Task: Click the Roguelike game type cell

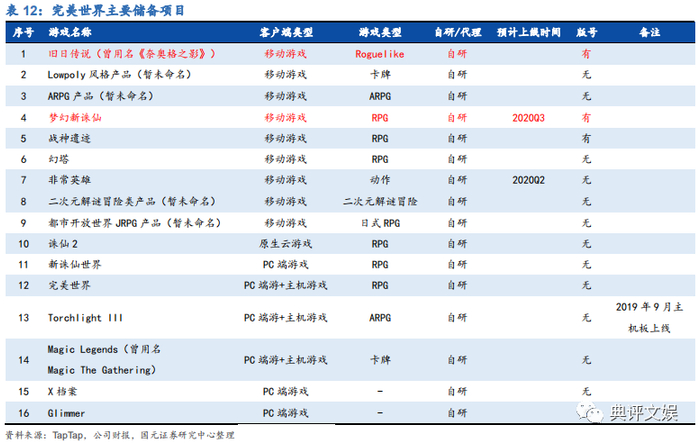Action: coord(380,54)
